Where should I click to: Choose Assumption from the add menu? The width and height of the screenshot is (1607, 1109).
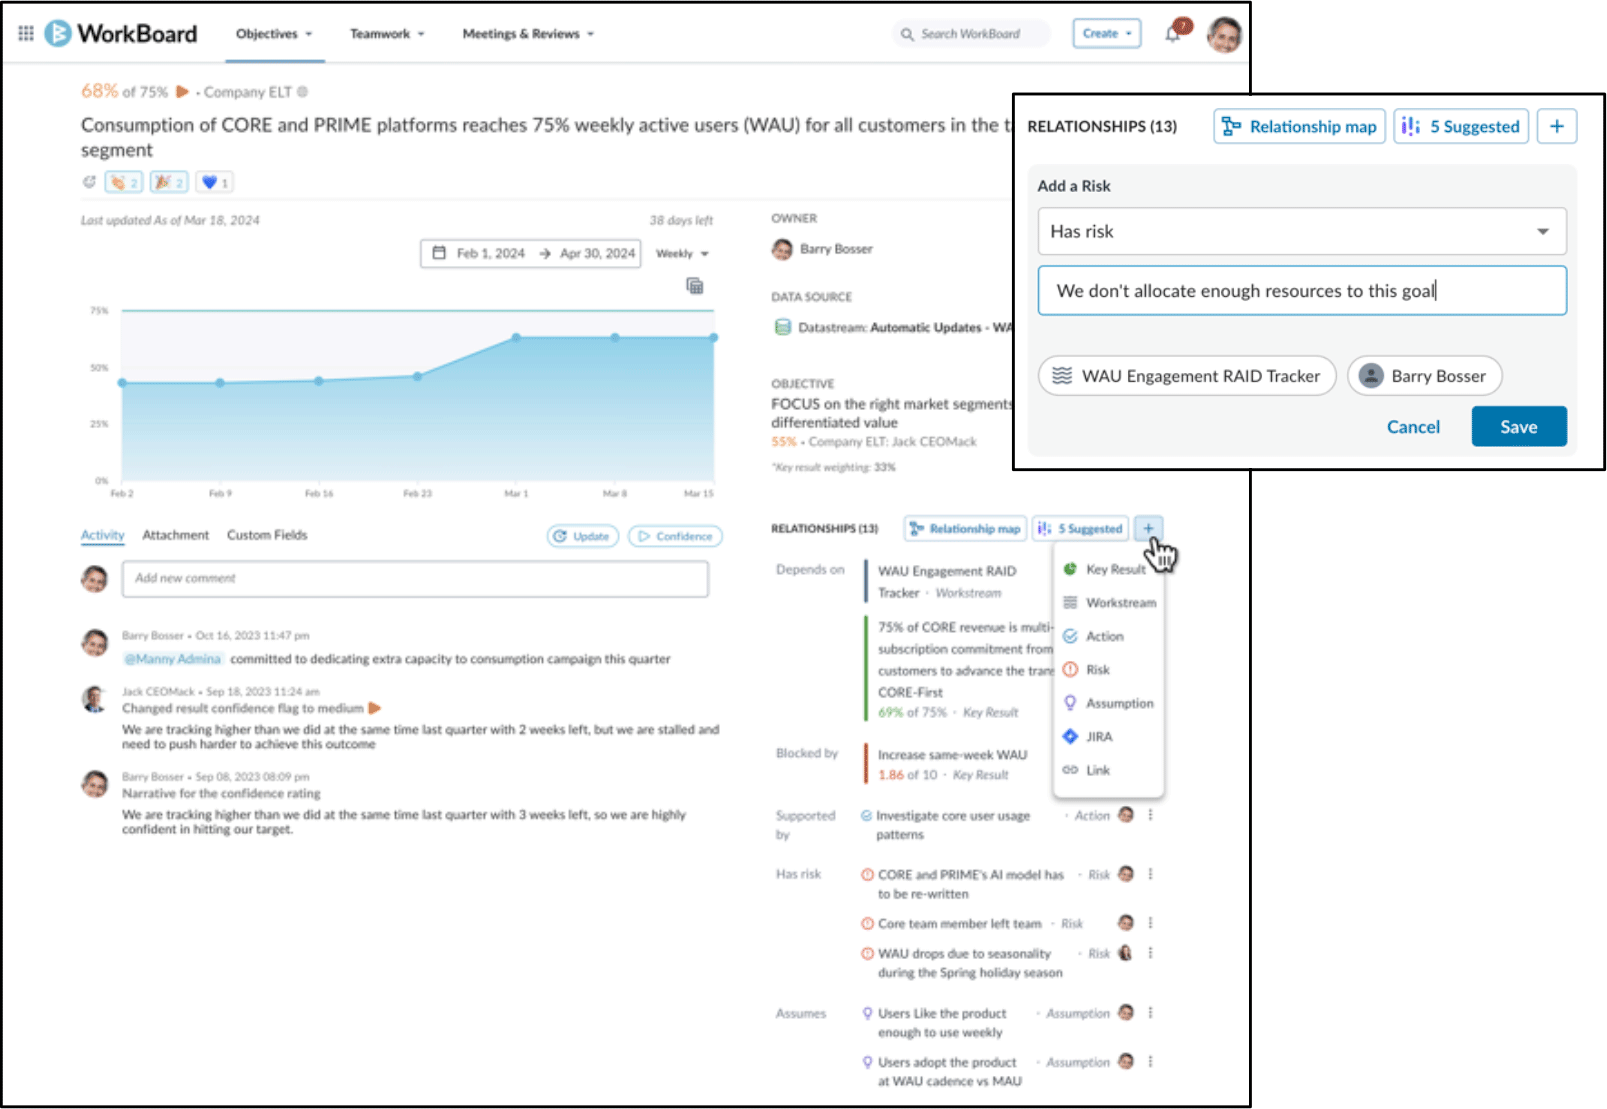pyautogui.click(x=1108, y=703)
